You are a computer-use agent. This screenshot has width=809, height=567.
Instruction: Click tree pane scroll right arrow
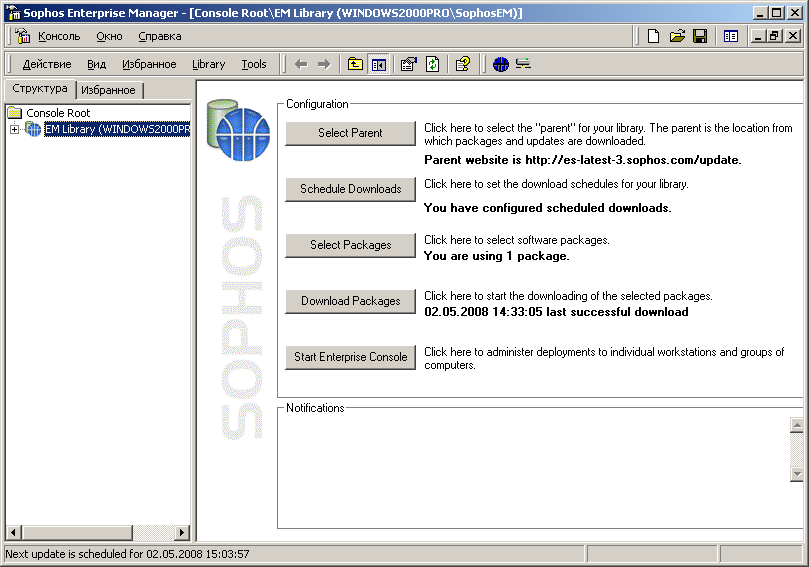pos(182,532)
